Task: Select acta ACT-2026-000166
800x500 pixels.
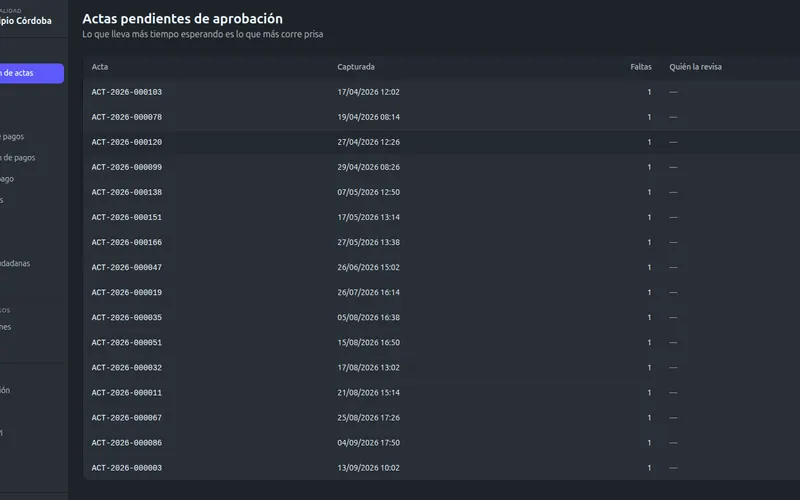Action: (127, 242)
